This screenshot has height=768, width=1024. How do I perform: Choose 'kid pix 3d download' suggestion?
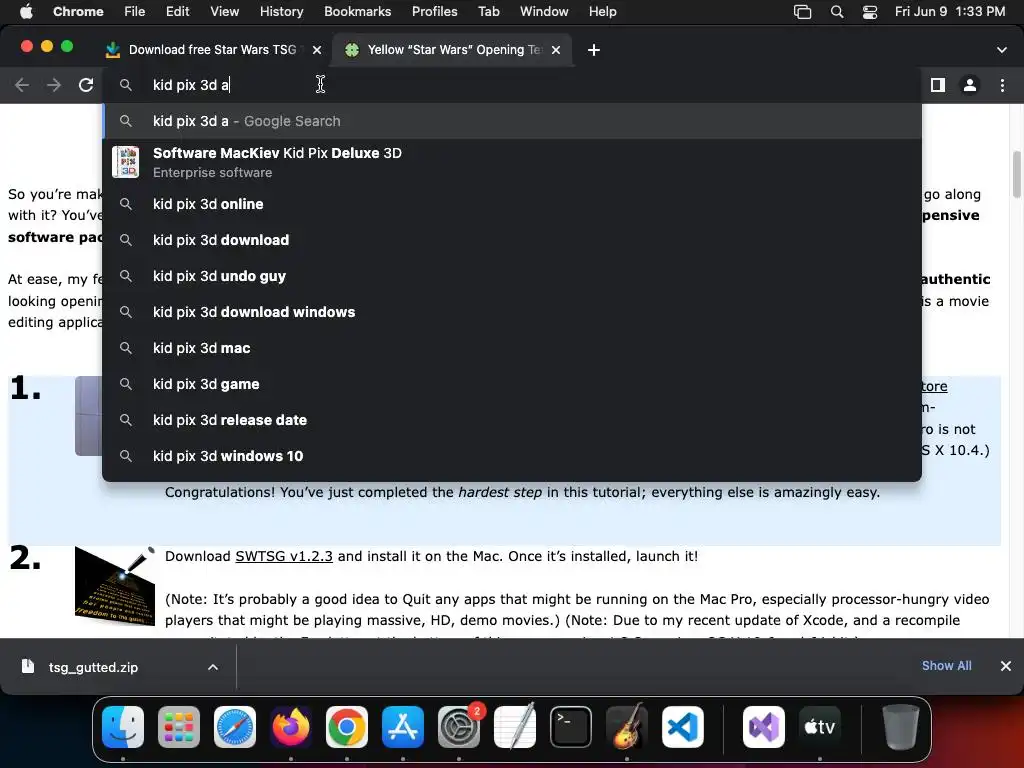click(x=512, y=240)
